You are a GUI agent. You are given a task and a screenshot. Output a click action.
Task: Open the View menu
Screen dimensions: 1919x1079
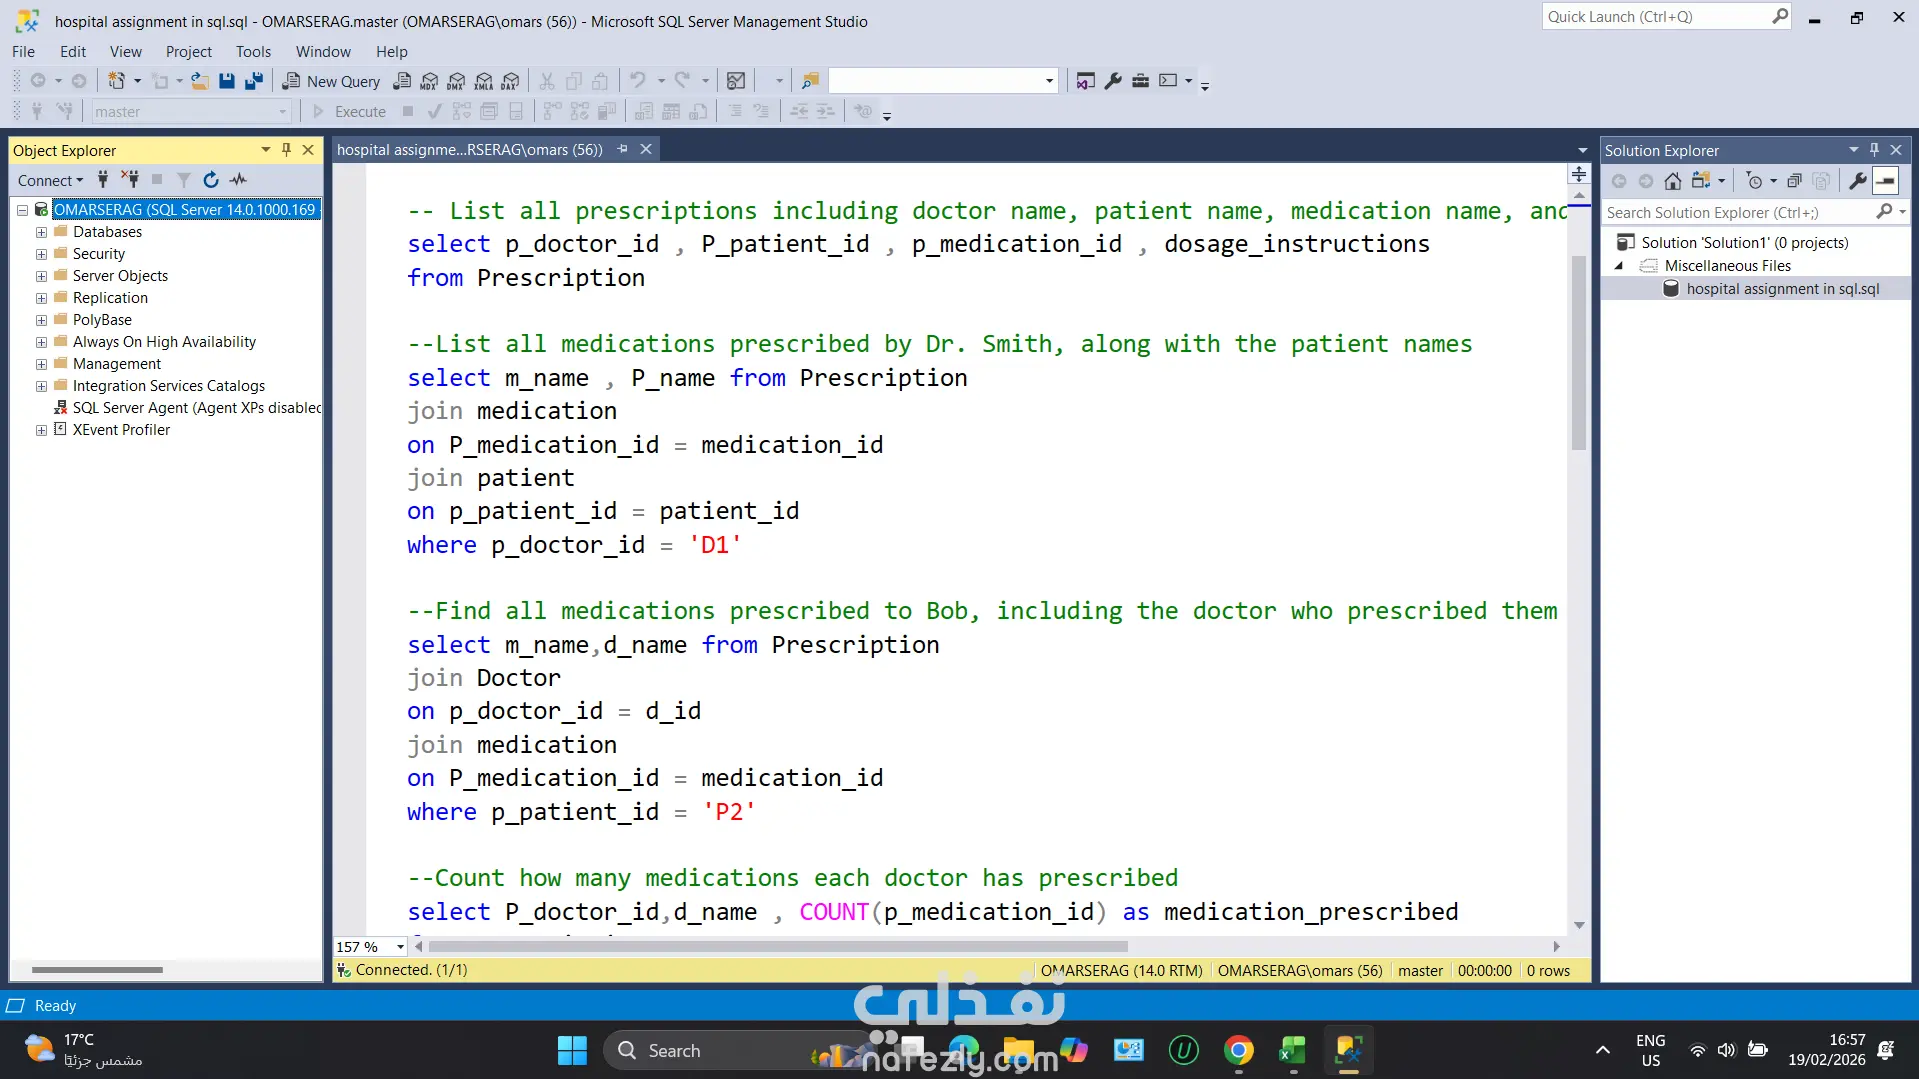click(126, 51)
